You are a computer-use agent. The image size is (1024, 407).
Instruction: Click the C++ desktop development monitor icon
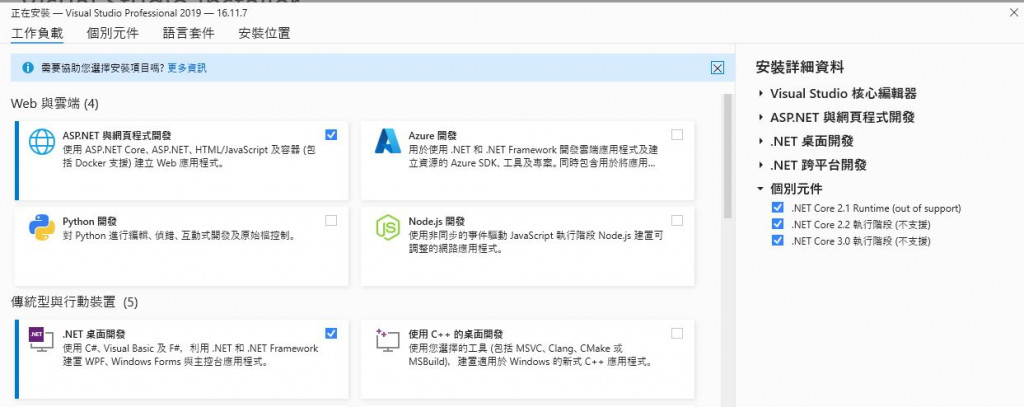pos(387,340)
